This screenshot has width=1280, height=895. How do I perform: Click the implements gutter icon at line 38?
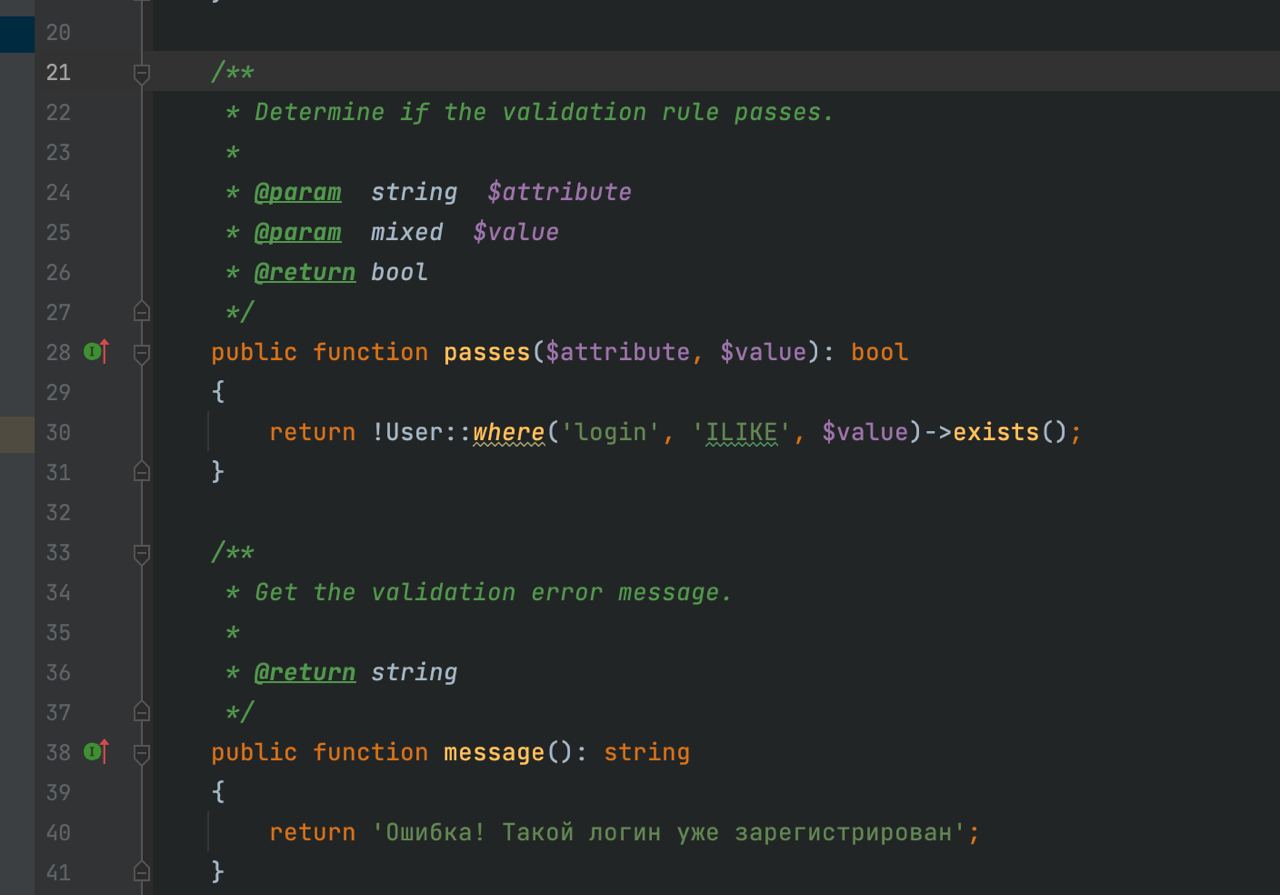pos(97,752)
